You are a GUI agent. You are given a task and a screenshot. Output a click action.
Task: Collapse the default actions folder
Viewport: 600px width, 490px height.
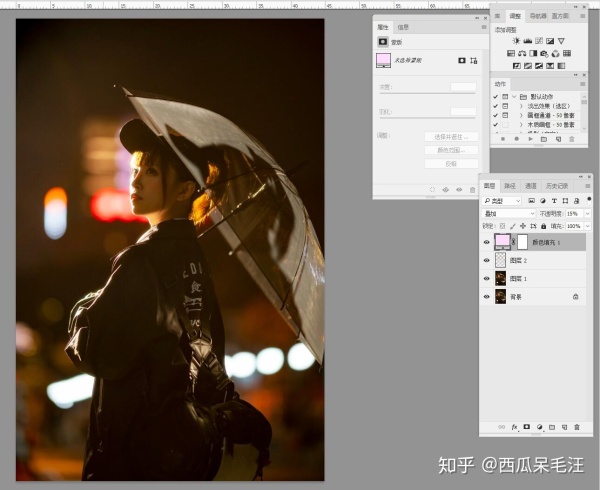point(515,97)
